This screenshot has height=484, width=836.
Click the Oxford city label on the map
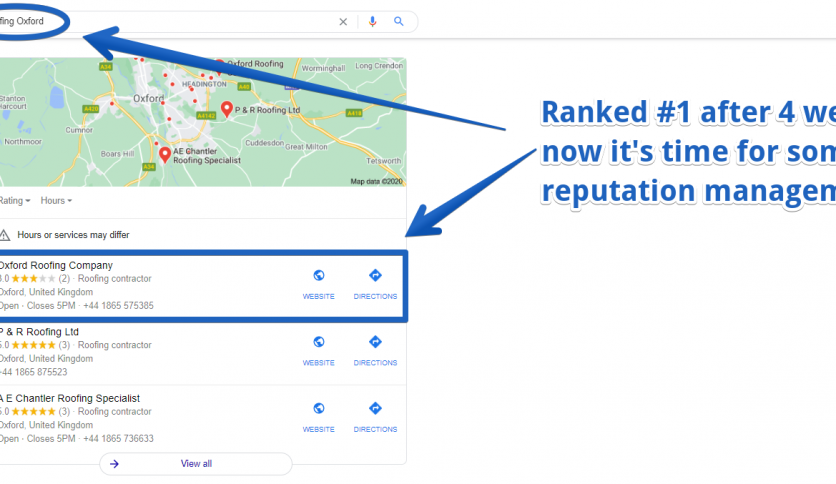pos(148,99)
